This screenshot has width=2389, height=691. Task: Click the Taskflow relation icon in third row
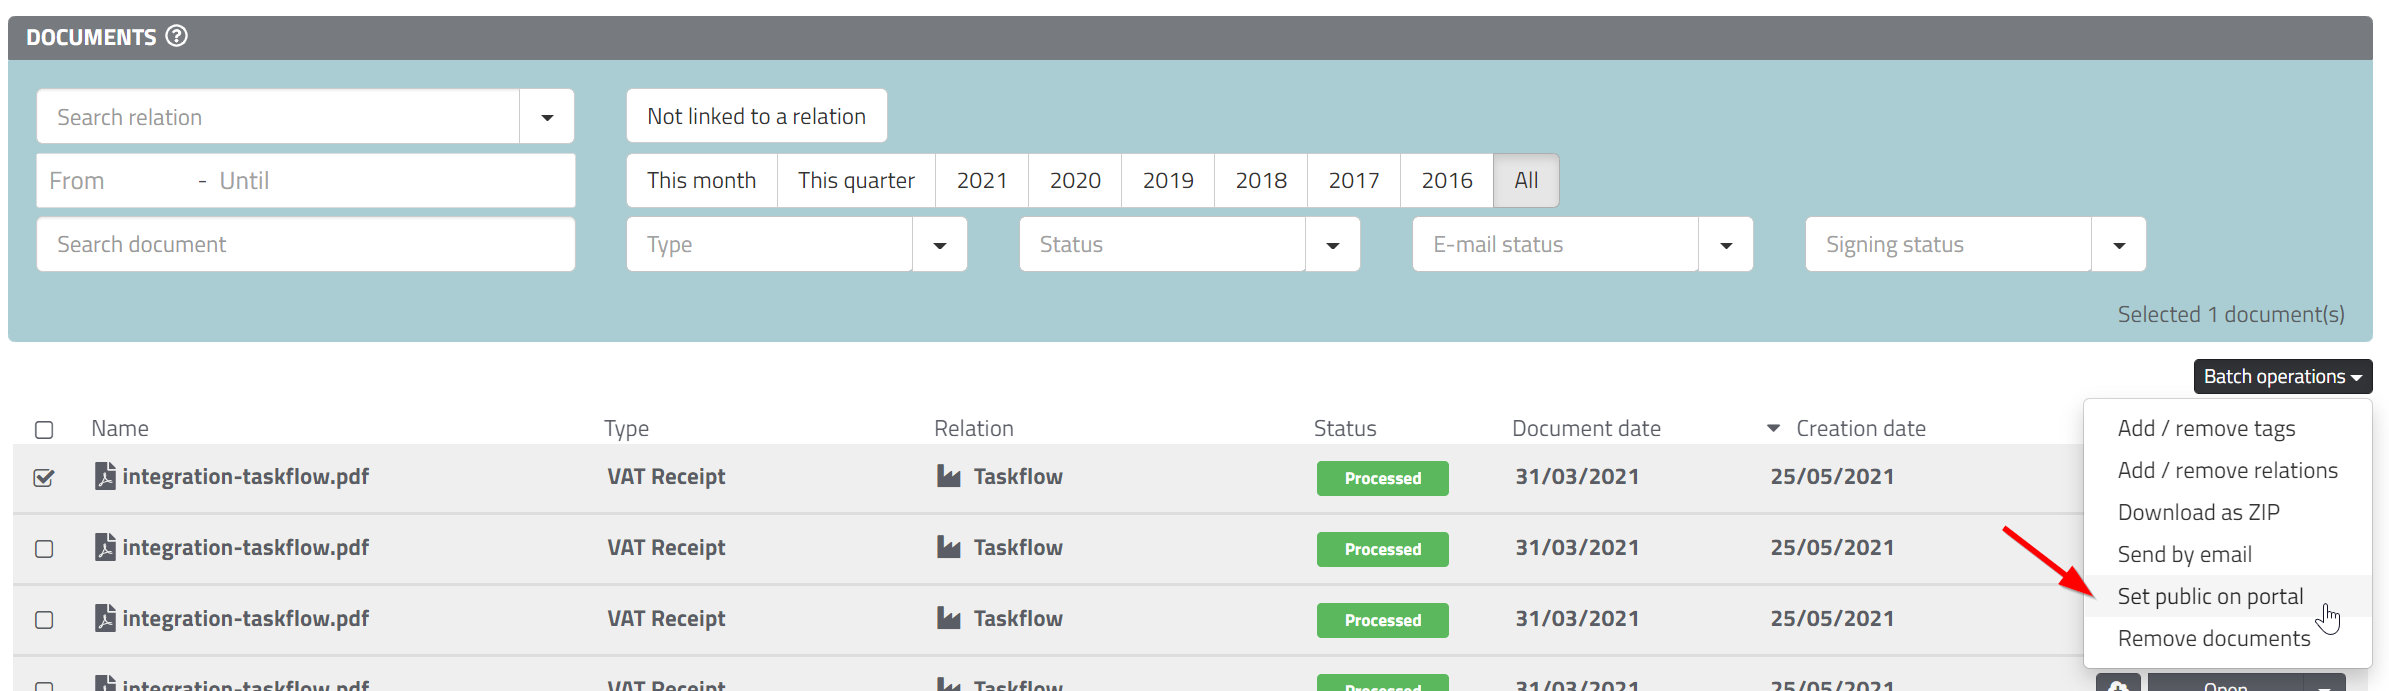948,619
